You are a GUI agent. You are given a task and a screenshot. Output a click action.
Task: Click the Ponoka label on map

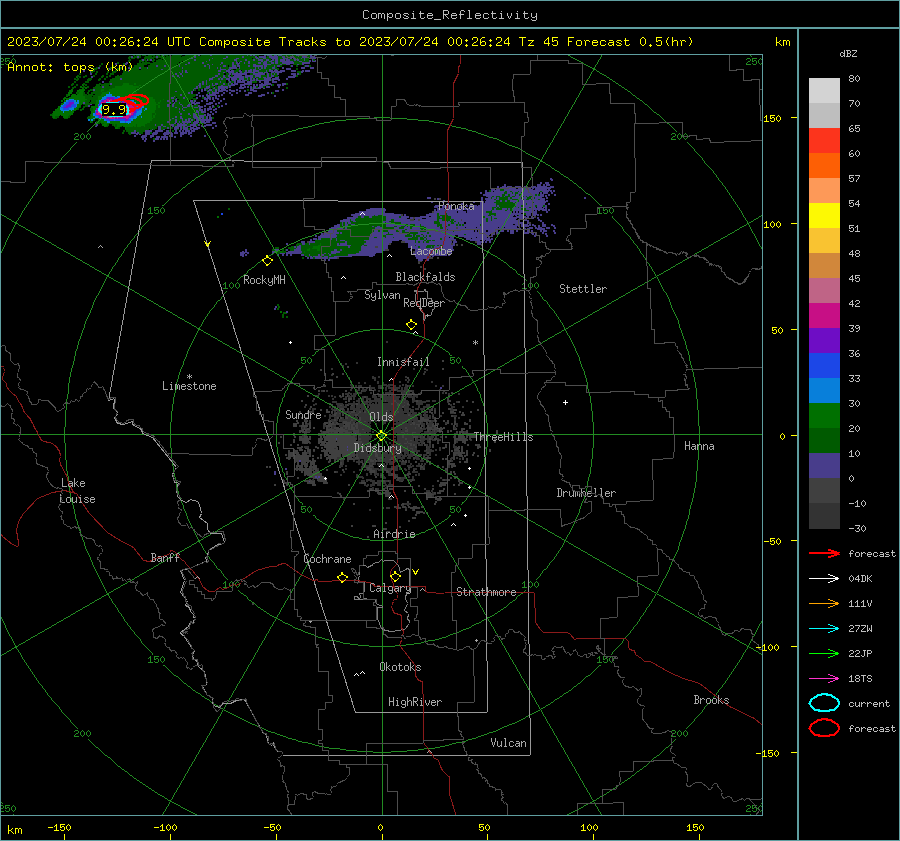(x=456, y=206)
